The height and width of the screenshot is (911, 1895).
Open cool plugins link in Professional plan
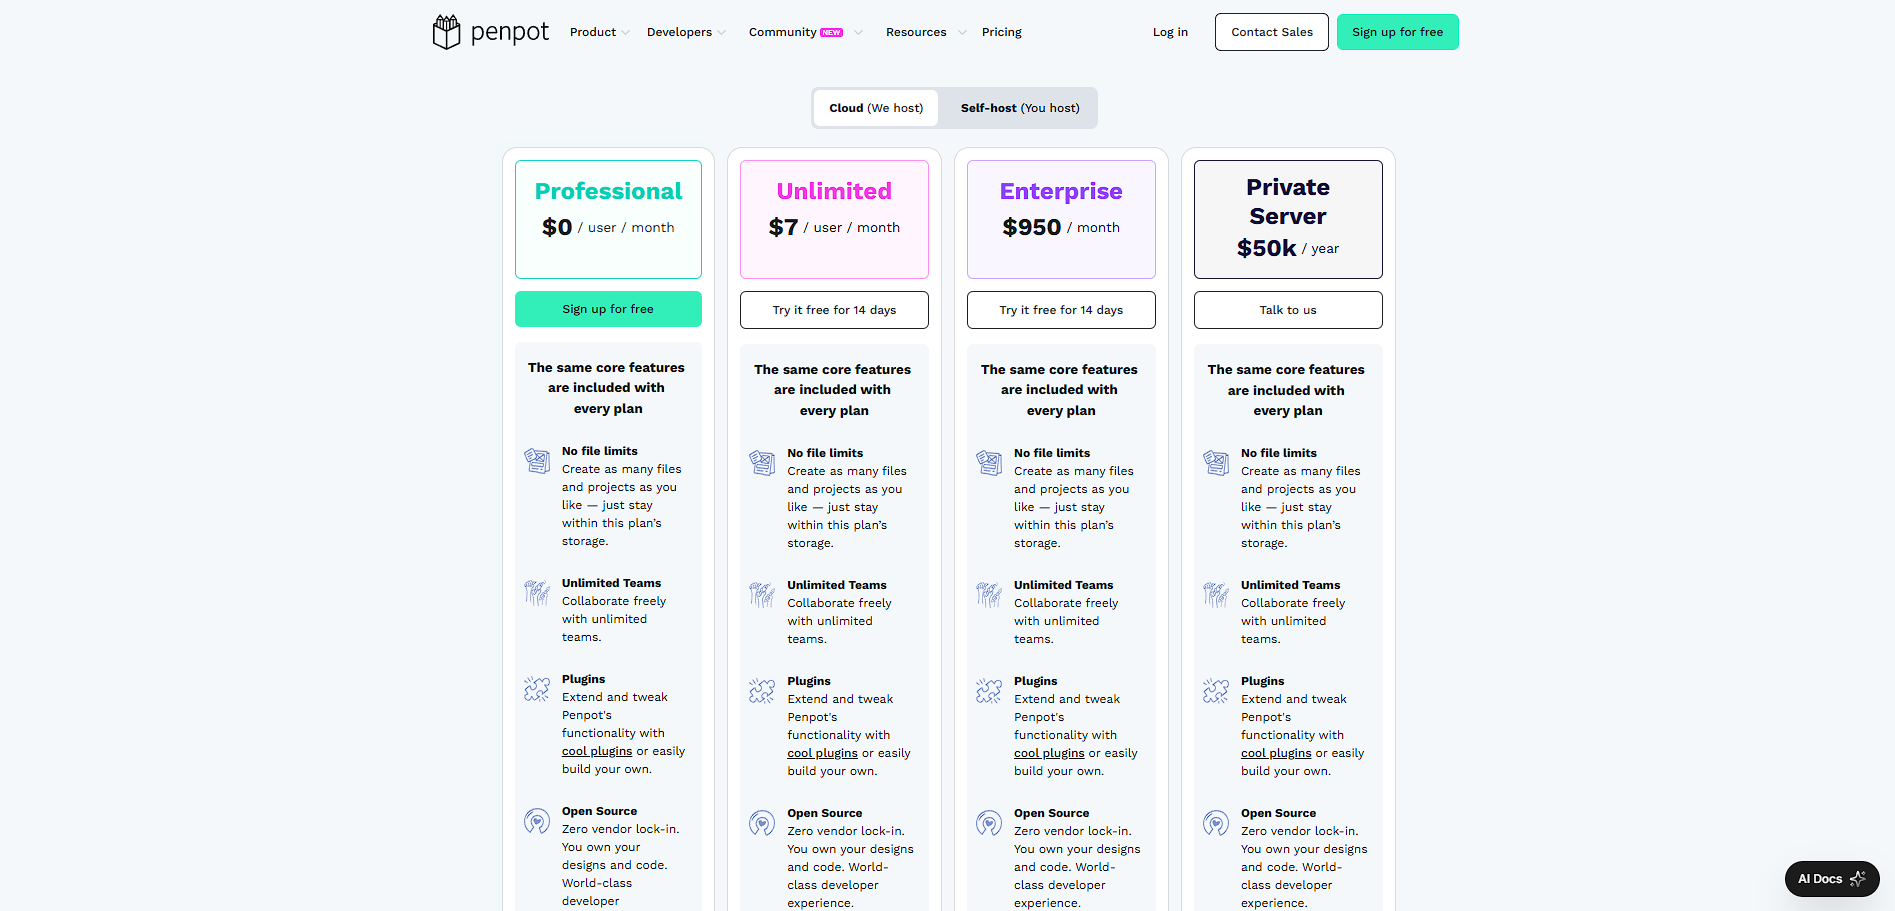(x=597, y=751)
